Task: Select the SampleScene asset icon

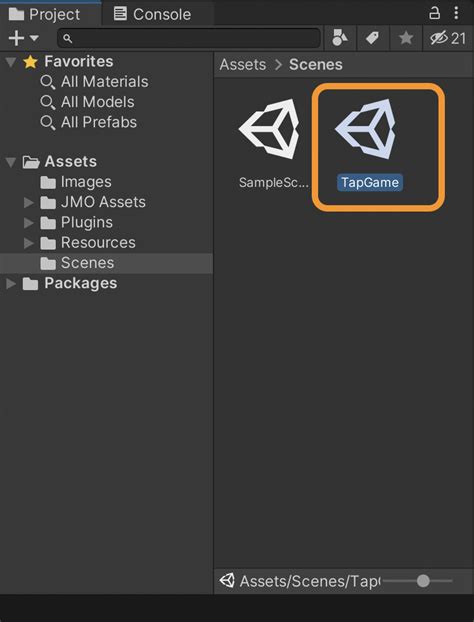Action: coord(269,129)
